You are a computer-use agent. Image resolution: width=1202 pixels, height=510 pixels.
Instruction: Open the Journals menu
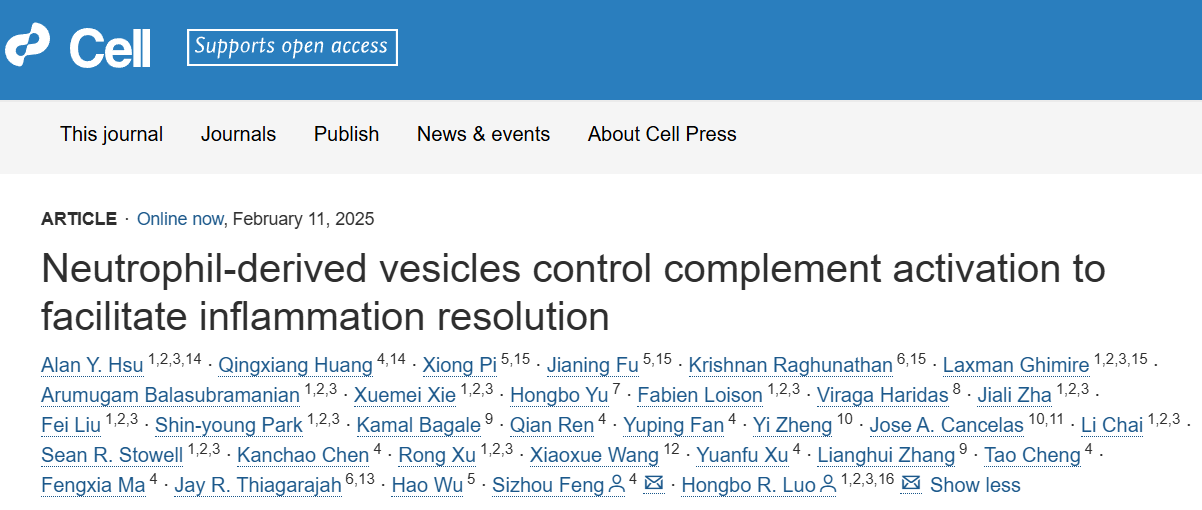click(x=238, y=134)
